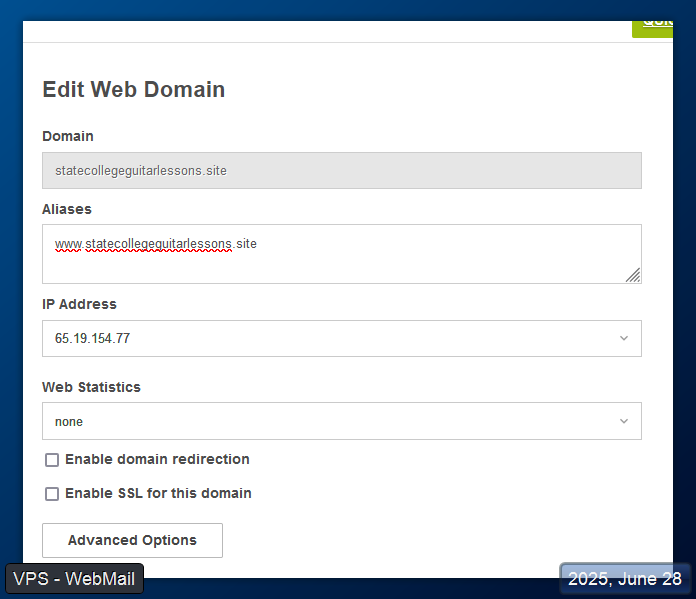Image resolution: width=696 pixels, height=599 pixels.
Task: Open the IP Address 65.19.154.77 dropdown
Action: [342, 338]
